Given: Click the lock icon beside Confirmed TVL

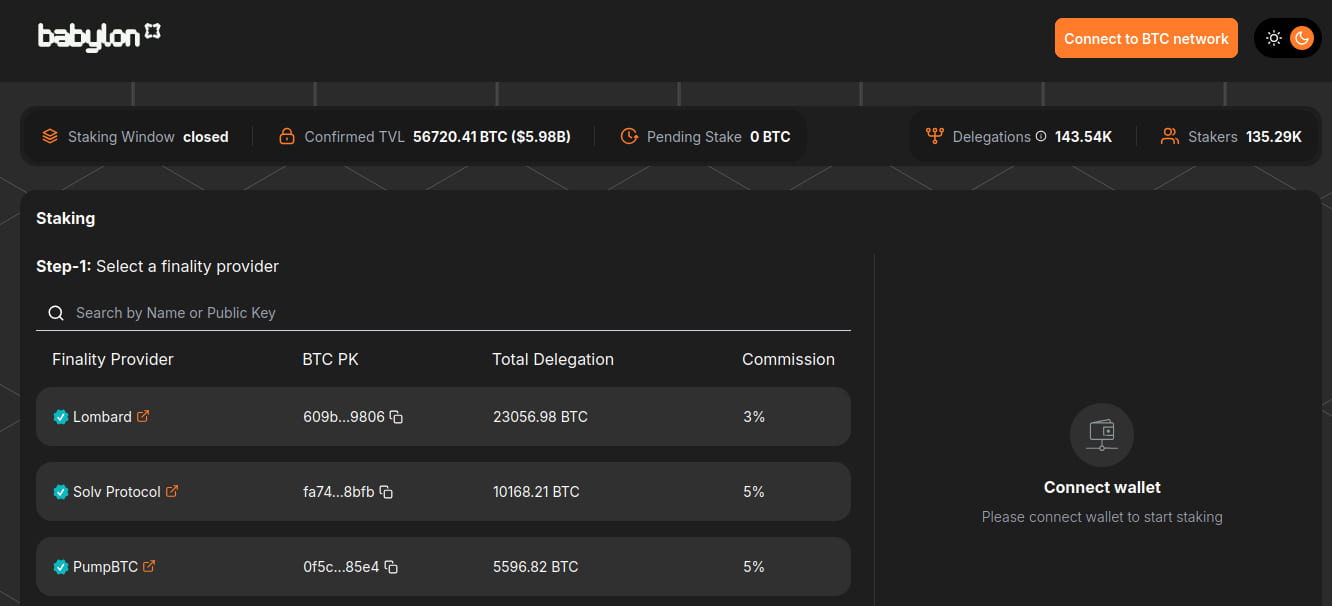Looking at the screenshot, I should tap(286, 136).
